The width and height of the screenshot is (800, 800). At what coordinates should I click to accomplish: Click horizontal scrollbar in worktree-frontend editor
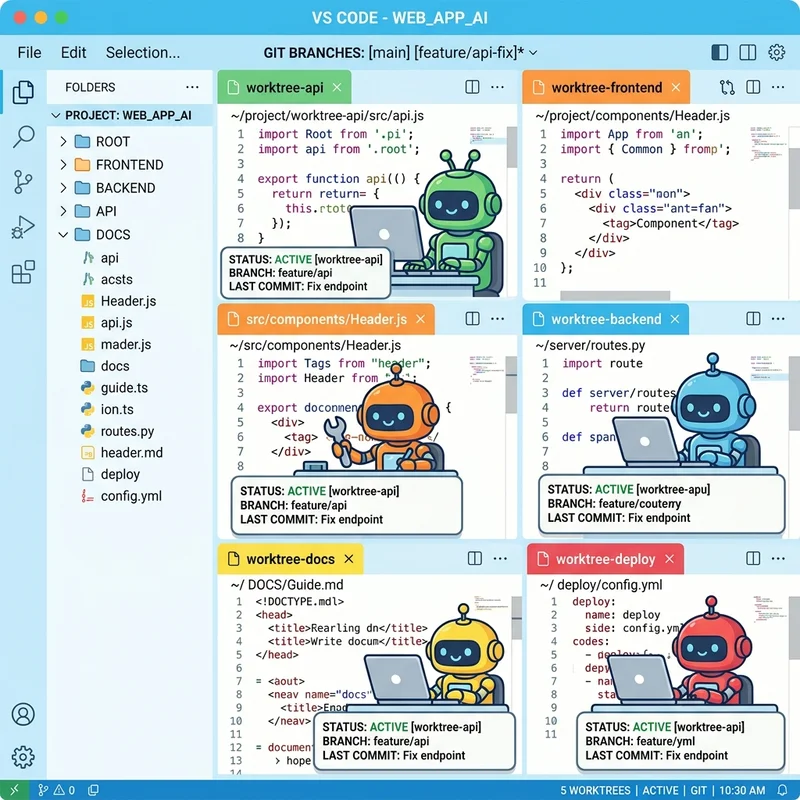[615, 295]
